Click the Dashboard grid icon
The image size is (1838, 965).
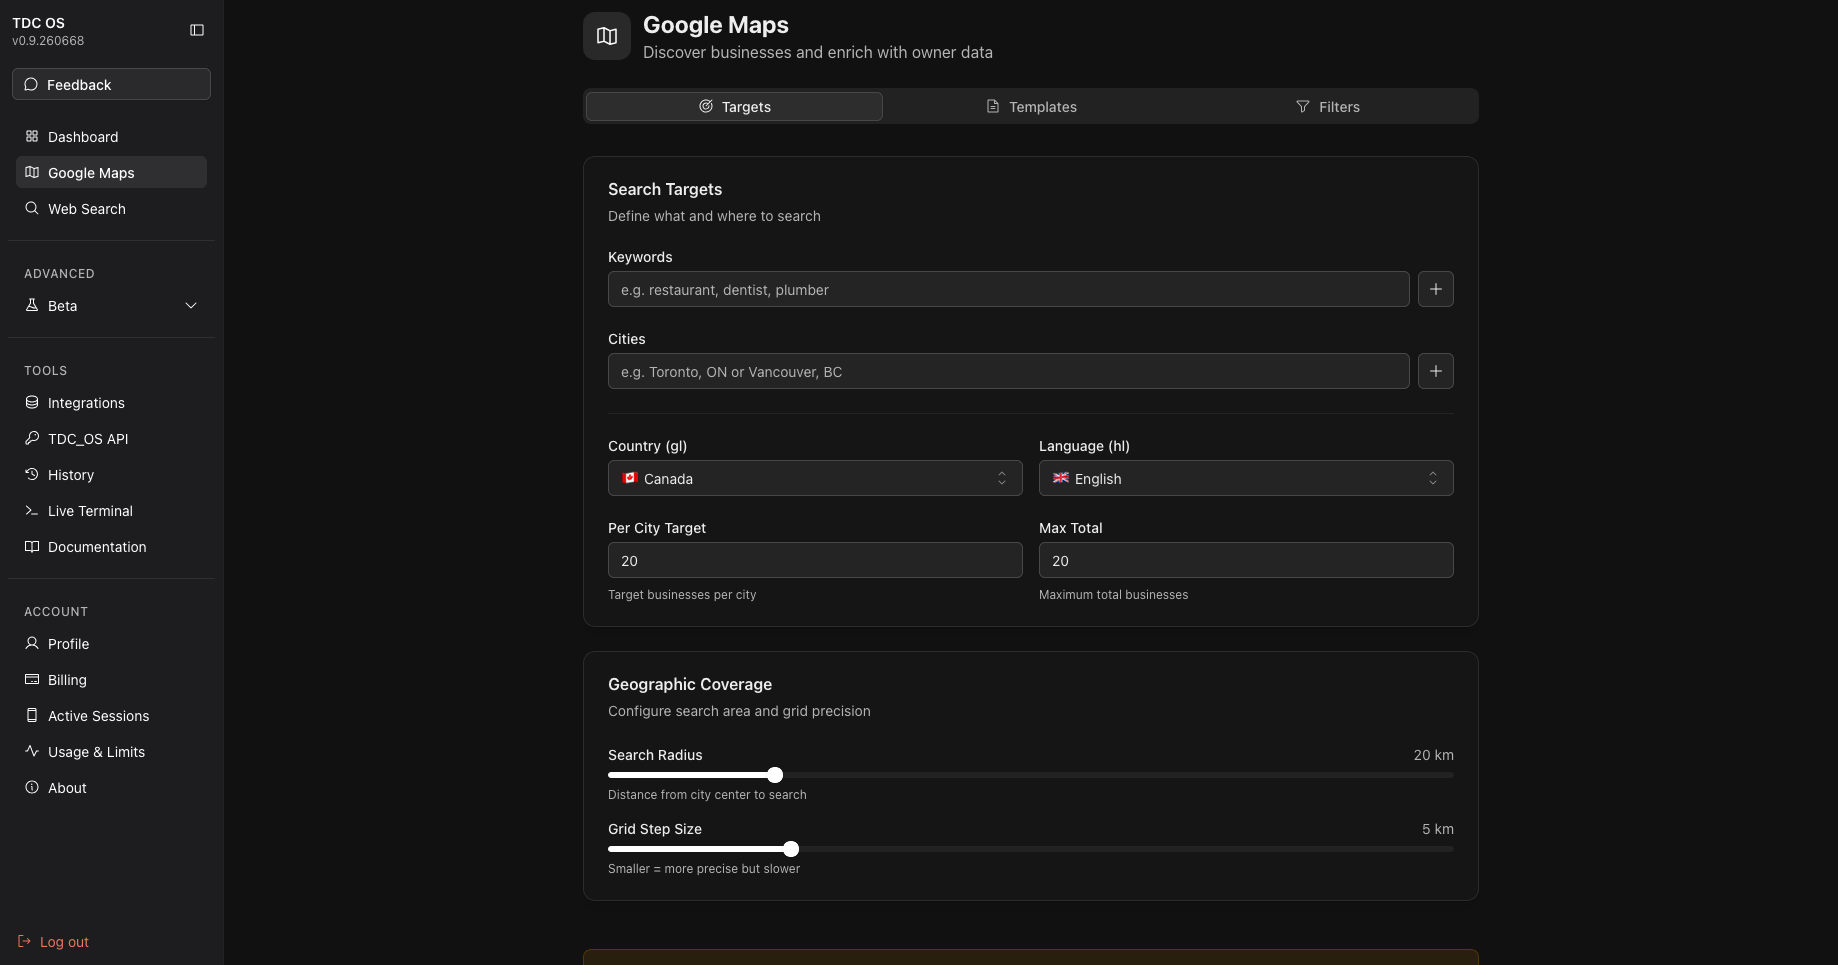click(x=32, y=137)
